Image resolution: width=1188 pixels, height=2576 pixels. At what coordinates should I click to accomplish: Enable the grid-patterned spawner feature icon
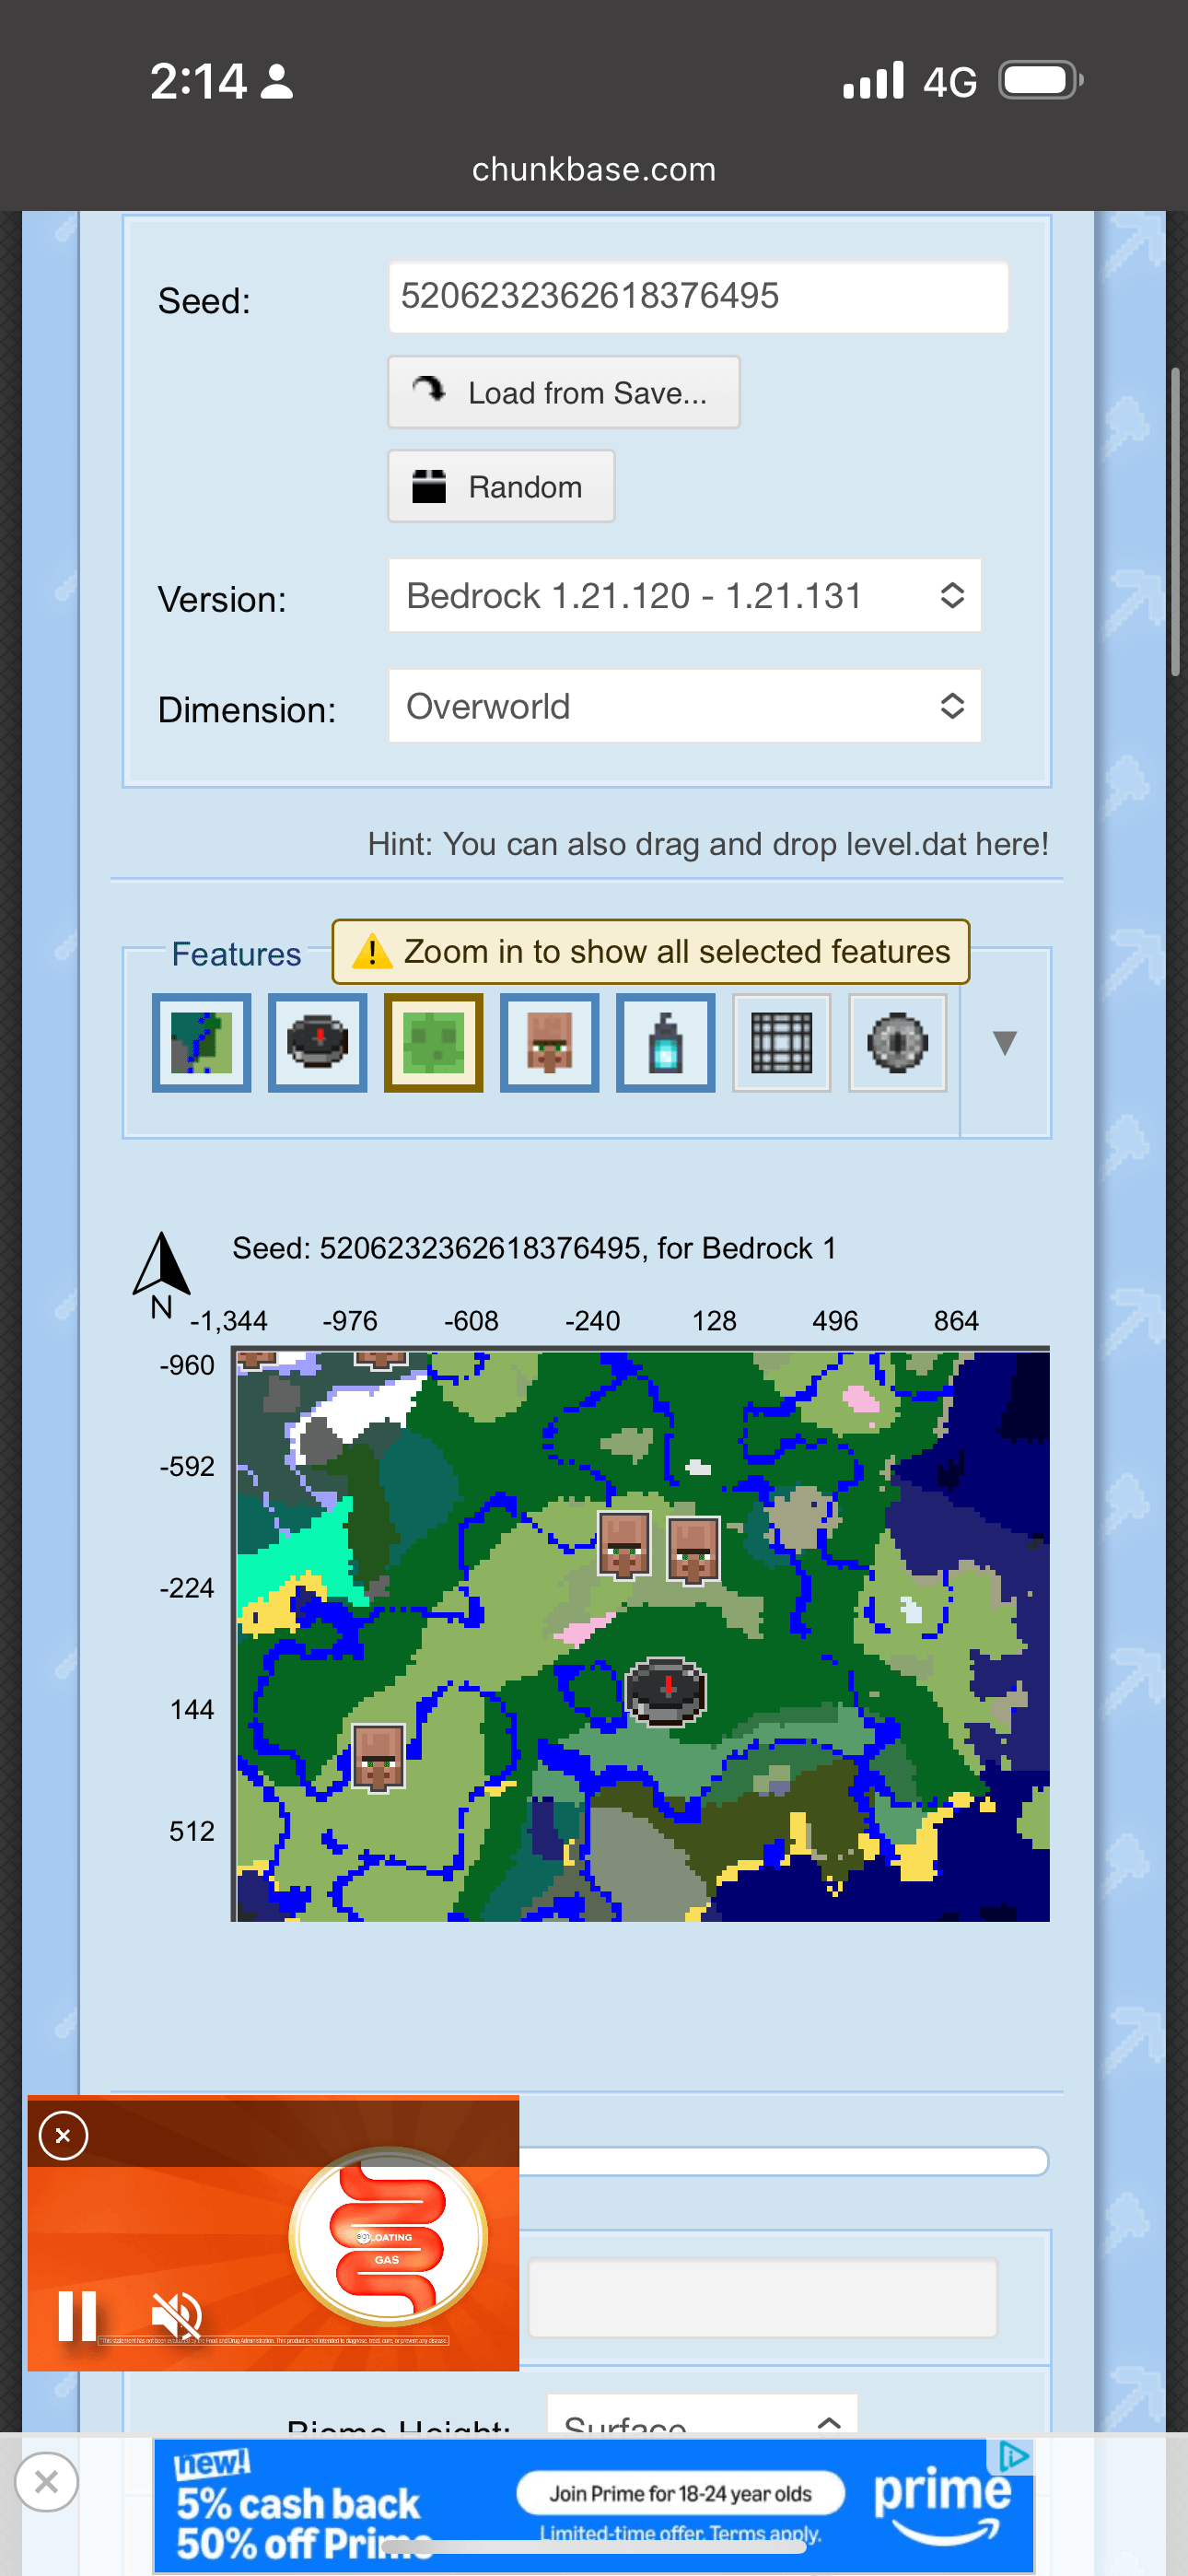coord(781,1042)
